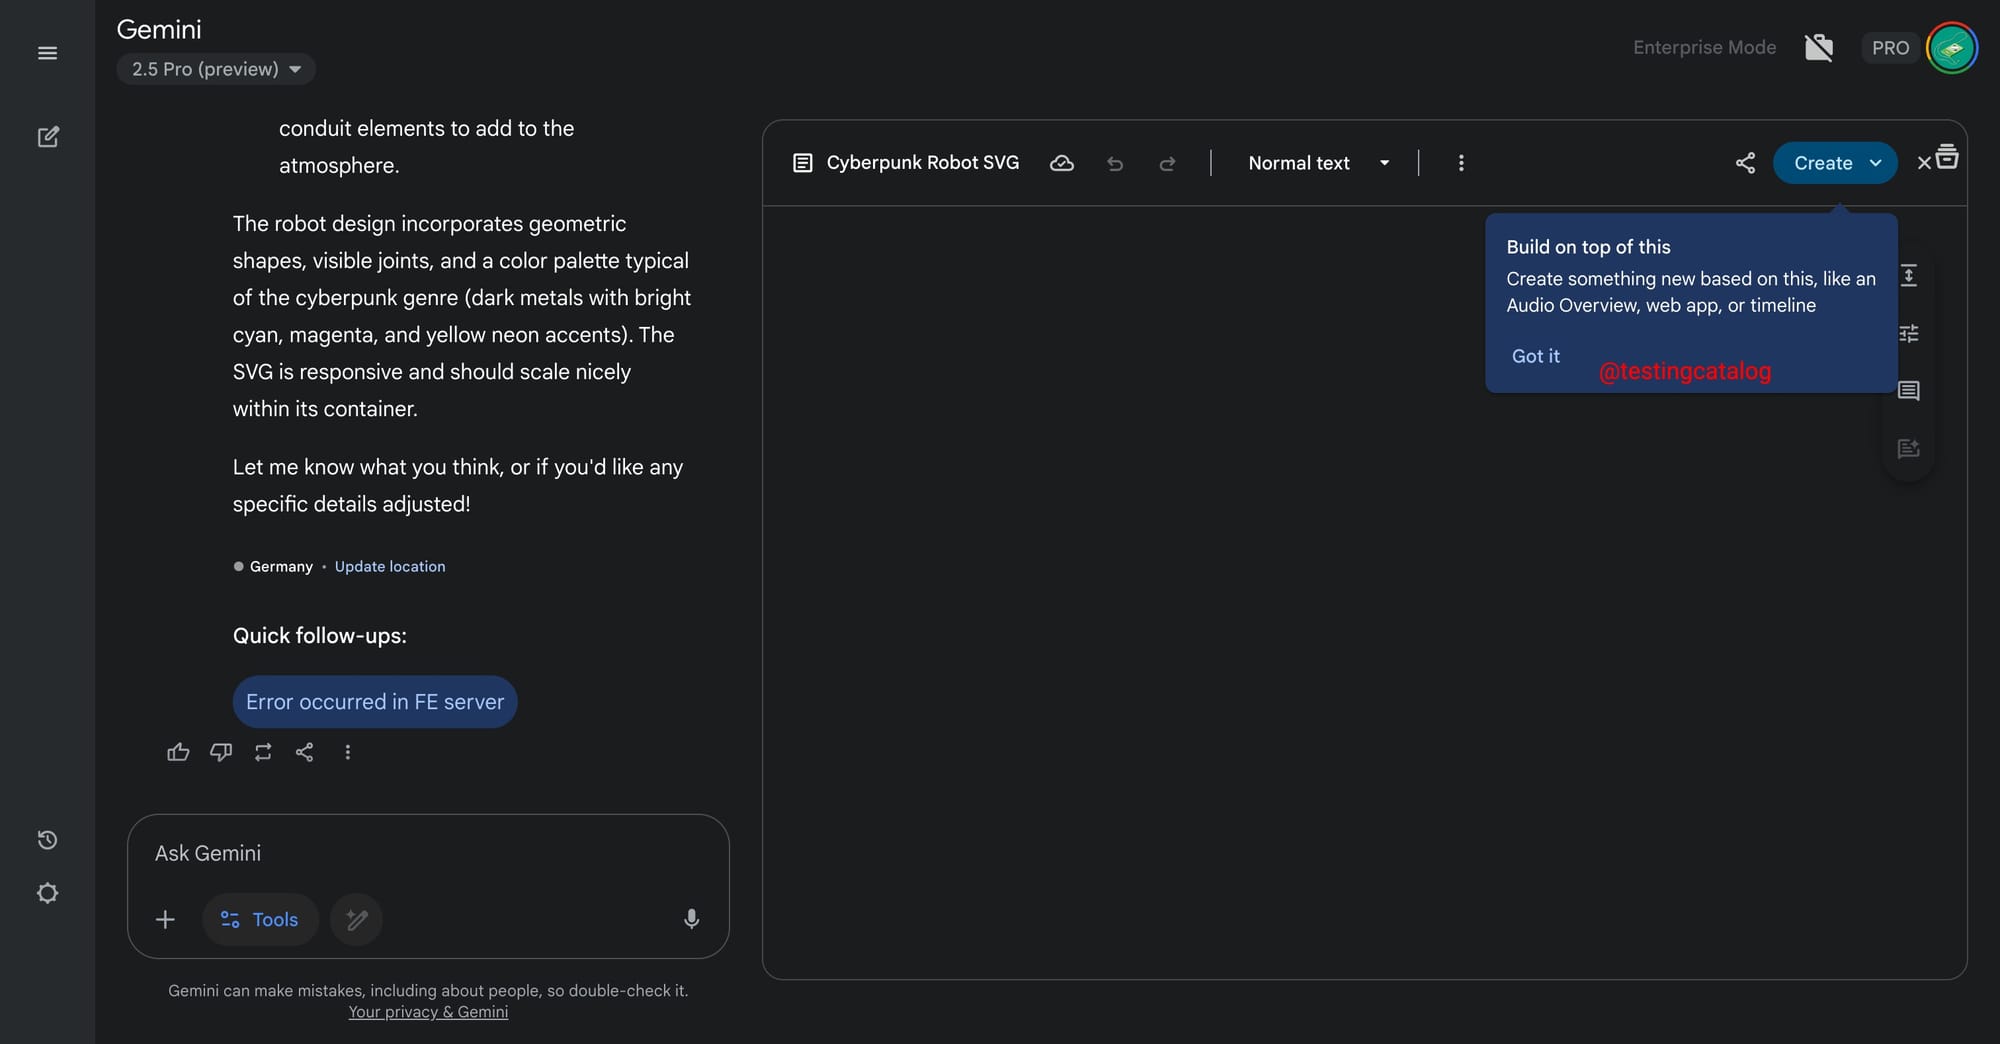Click the Error occurred in FE server chip
This screenshot has width=2000, height=1044.
coord(375,702)
